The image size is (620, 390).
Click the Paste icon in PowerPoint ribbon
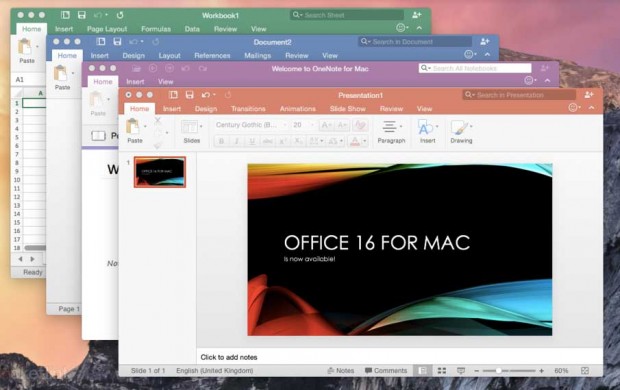click(x=133, y=127)
